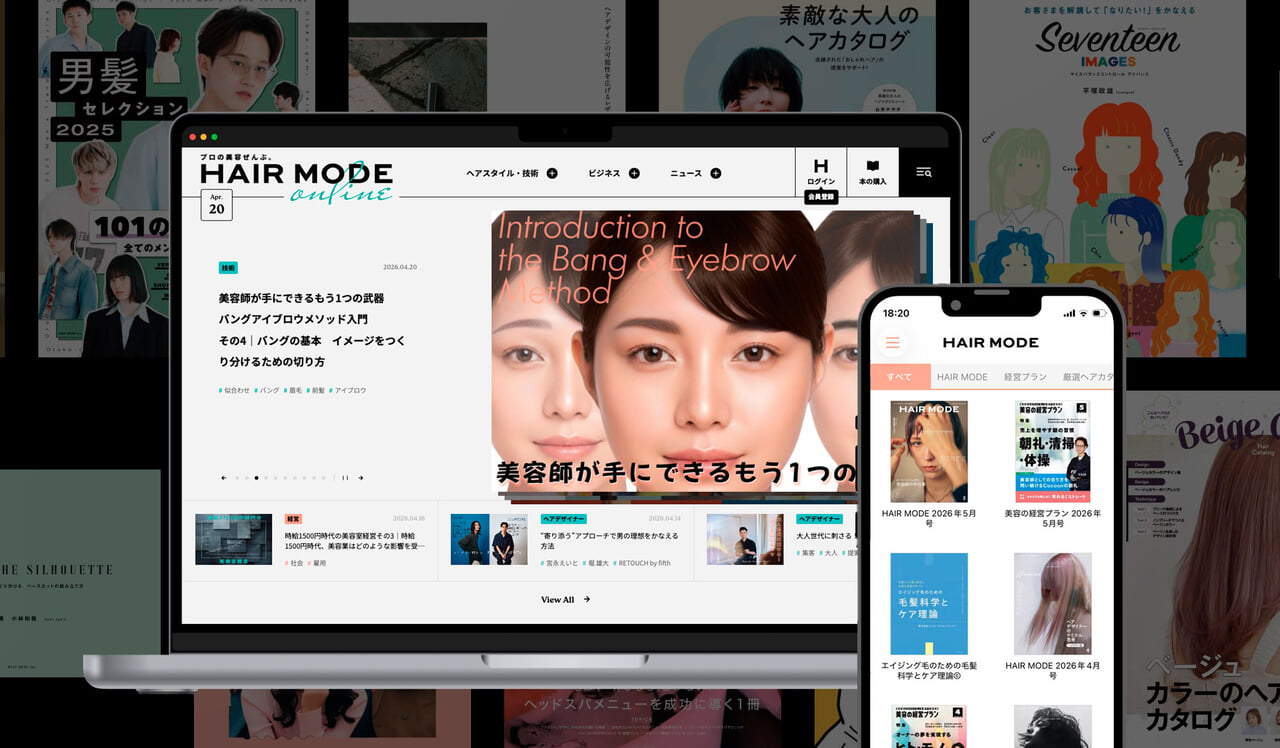Click the 2026.04.20 date of the main article
1280x748 pixels.
pyautogui.click(x=399, y=267)
